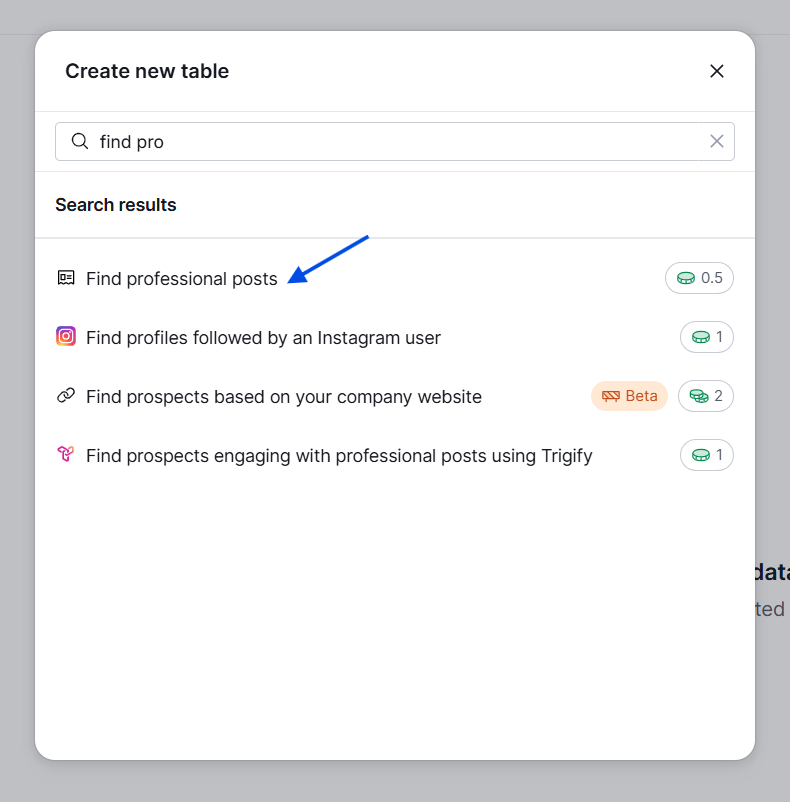Click the 1 credit badge on Instagram row

point(707,337)
